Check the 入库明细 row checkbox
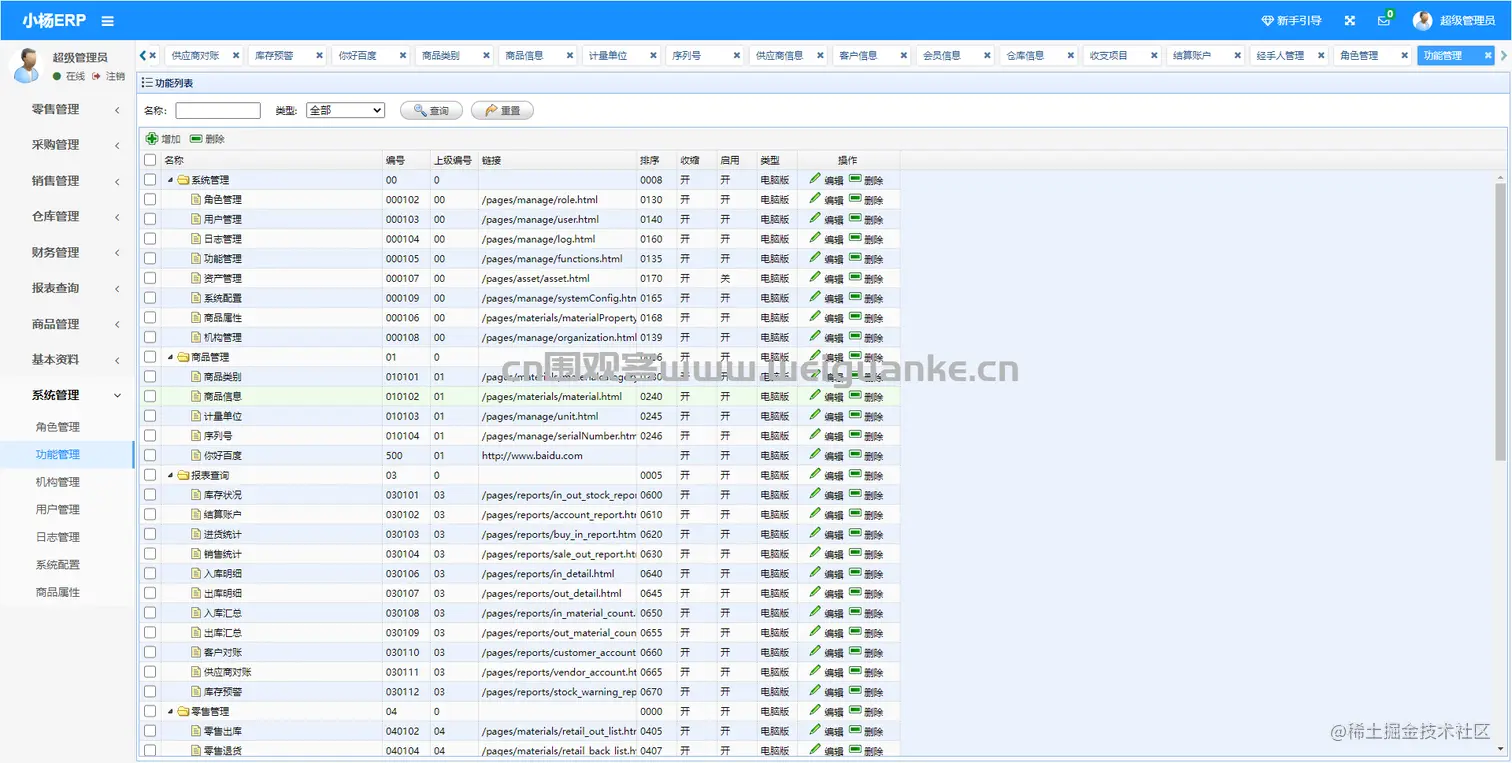This screenshot has width=1512, height=763. pos(150,573)
